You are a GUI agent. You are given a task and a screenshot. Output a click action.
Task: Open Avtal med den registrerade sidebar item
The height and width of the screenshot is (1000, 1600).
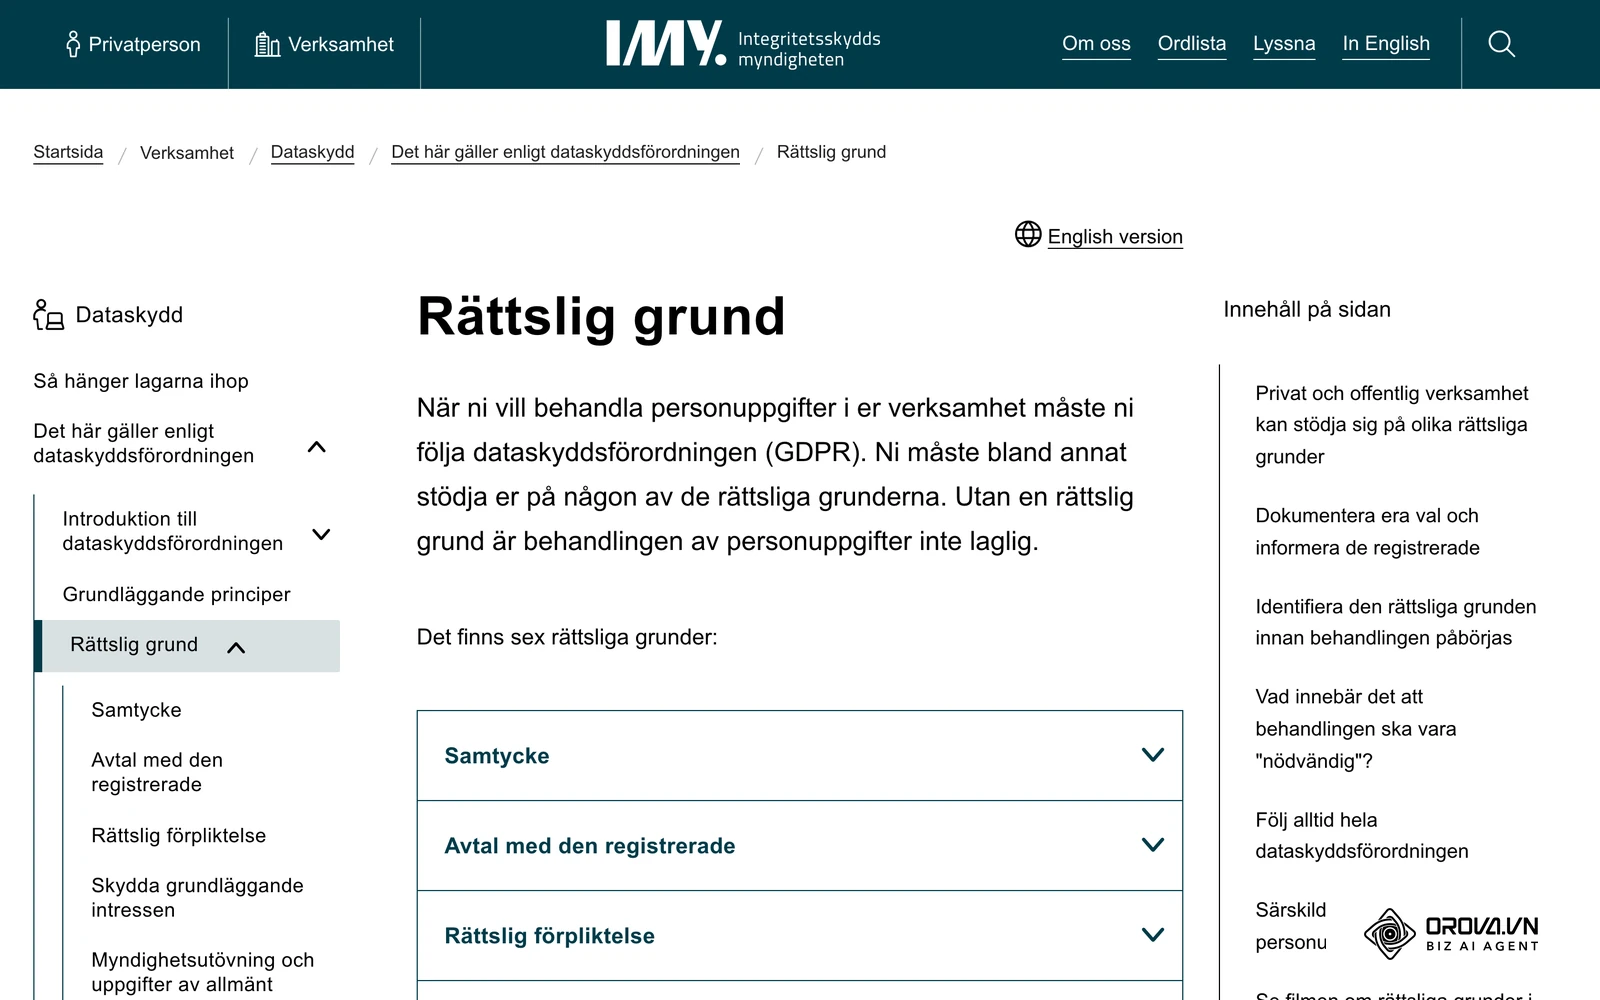157,772
